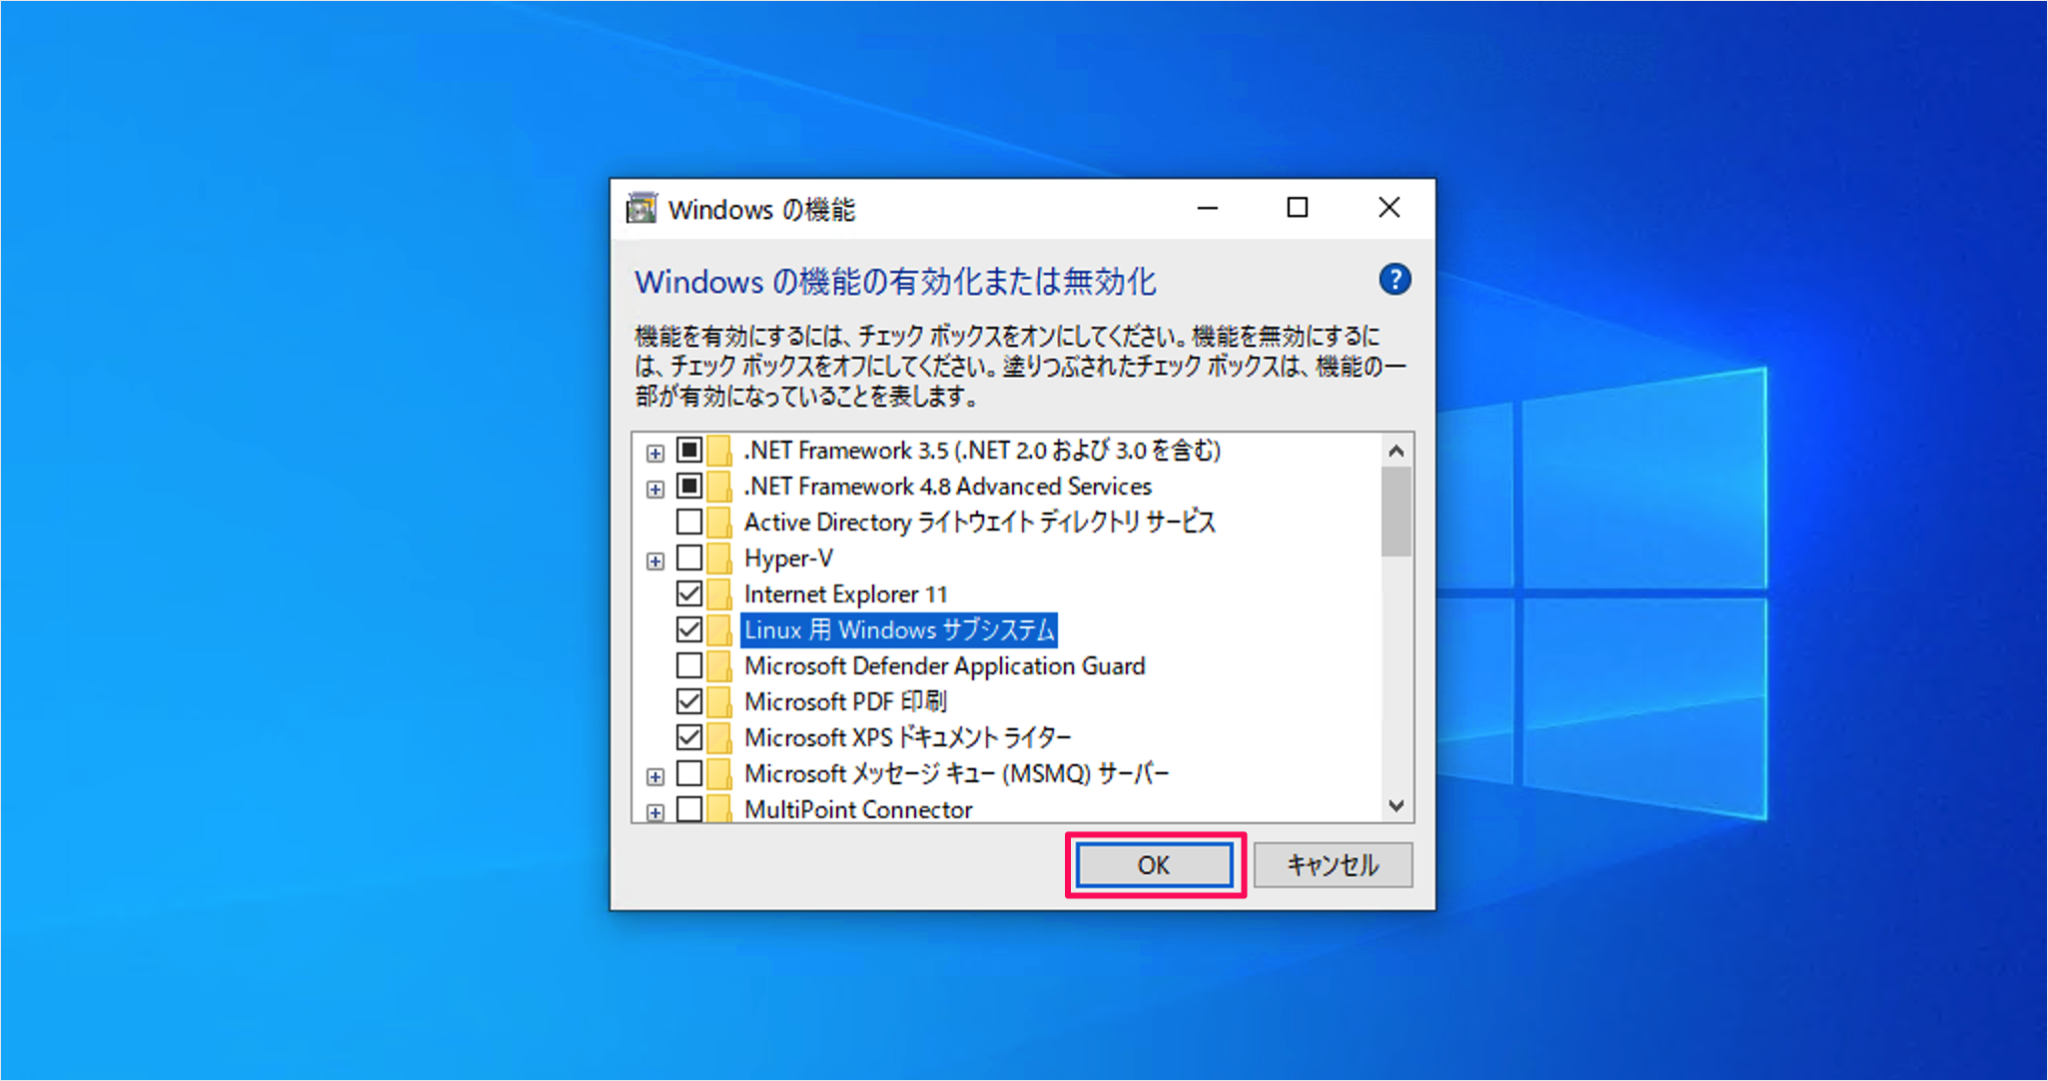Click the help question mark icon

(1394, 281)
